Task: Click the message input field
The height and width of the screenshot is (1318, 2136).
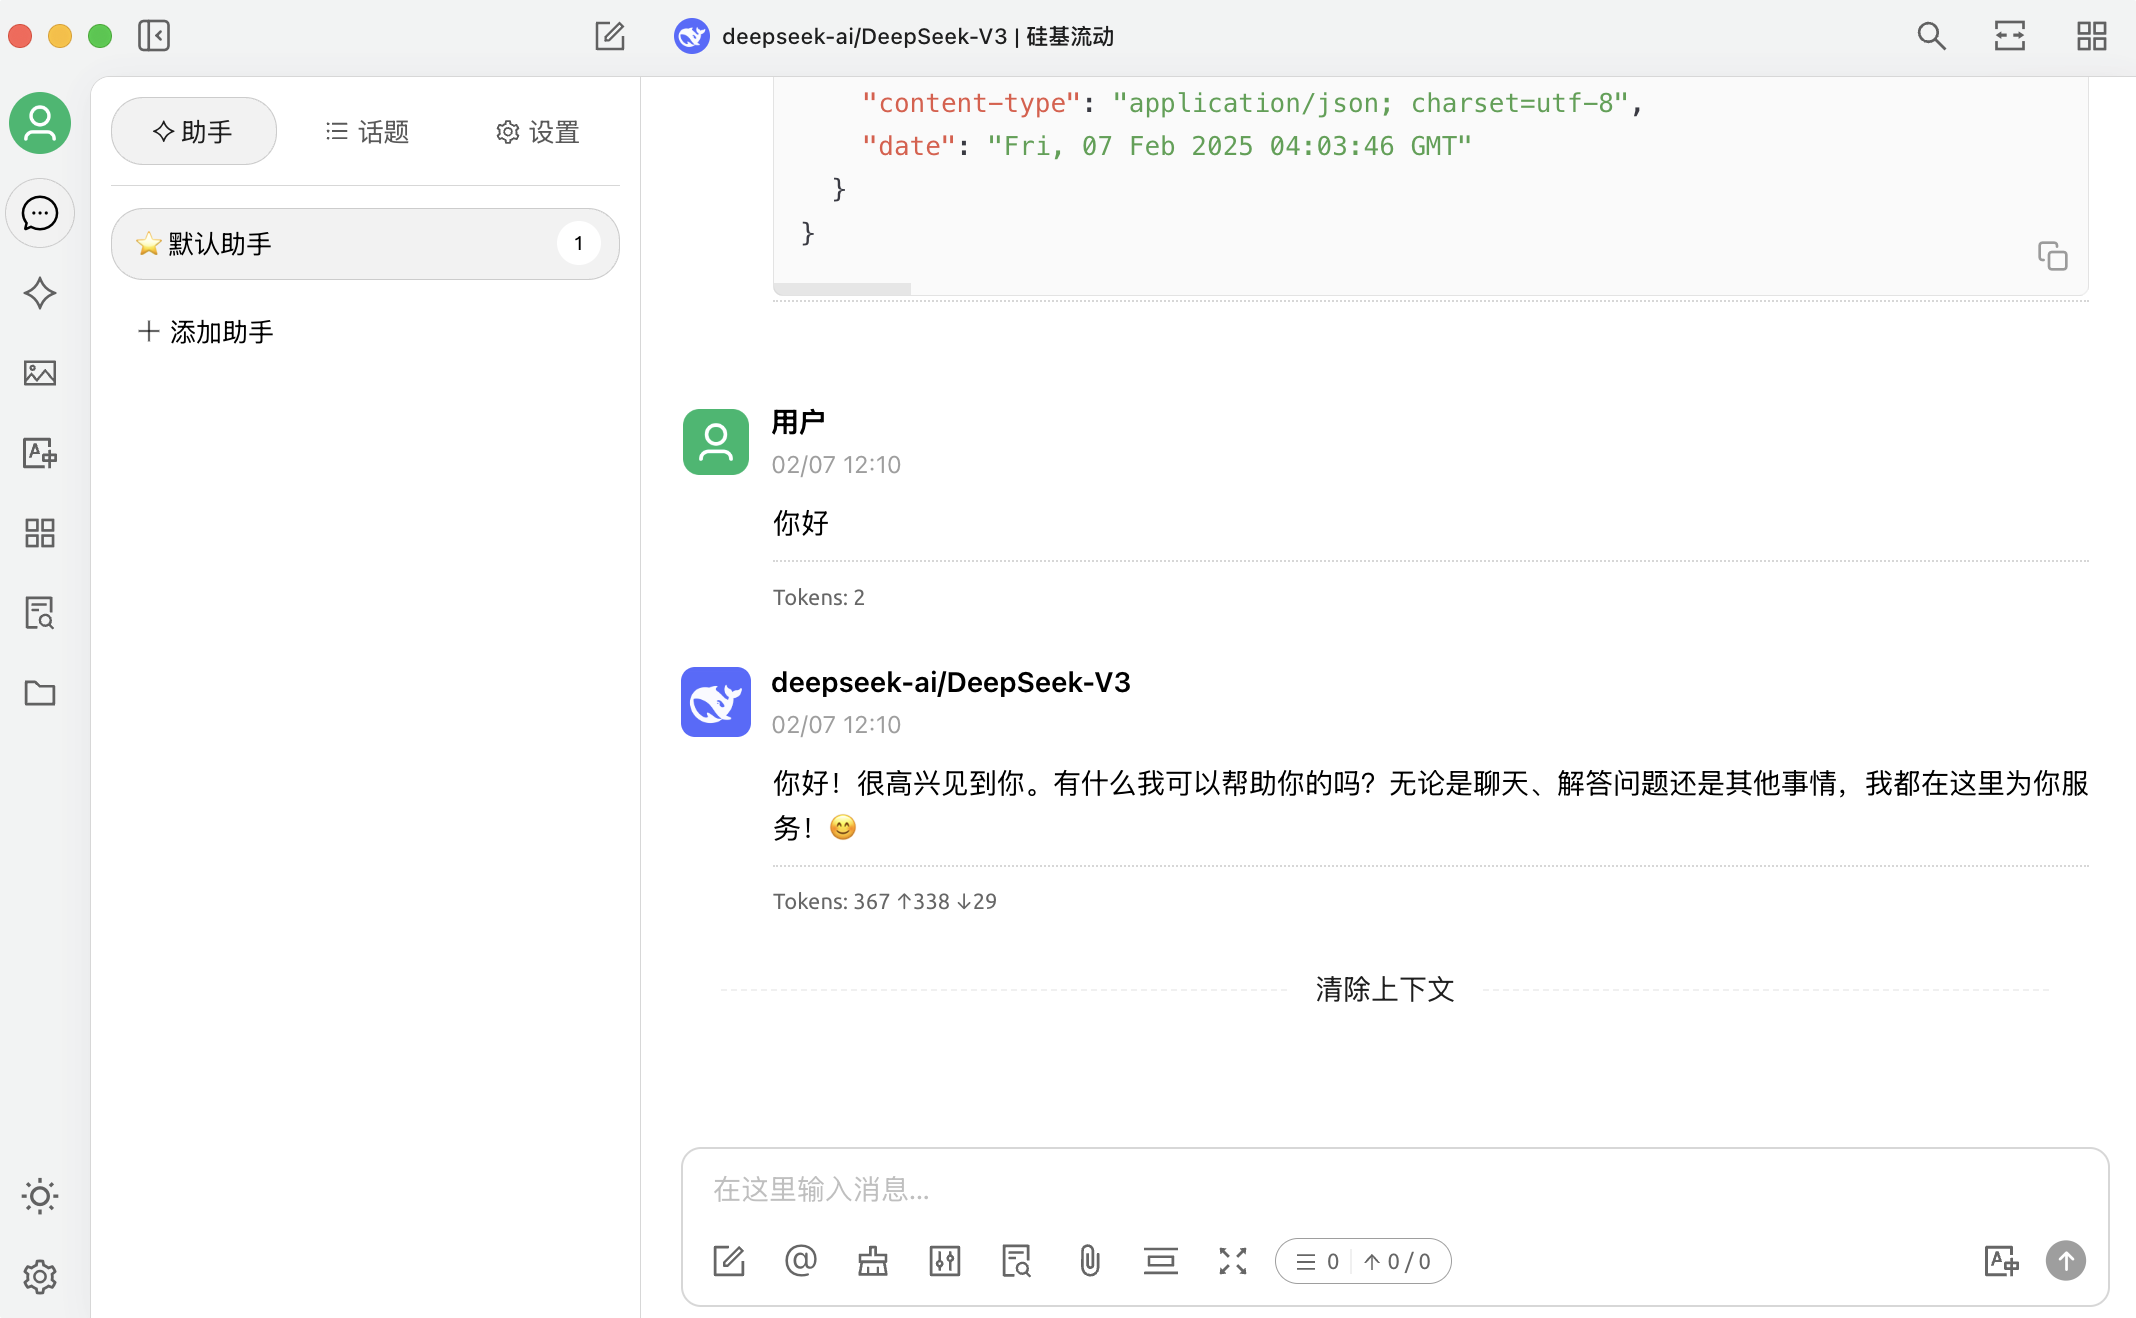Action: [x=1394, y=1189]
